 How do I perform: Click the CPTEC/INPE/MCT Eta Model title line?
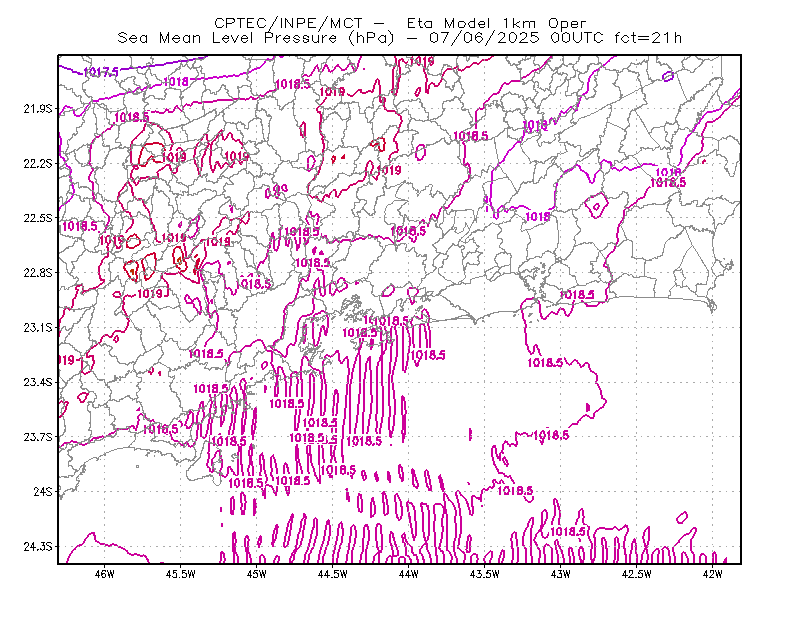point(400,23)
